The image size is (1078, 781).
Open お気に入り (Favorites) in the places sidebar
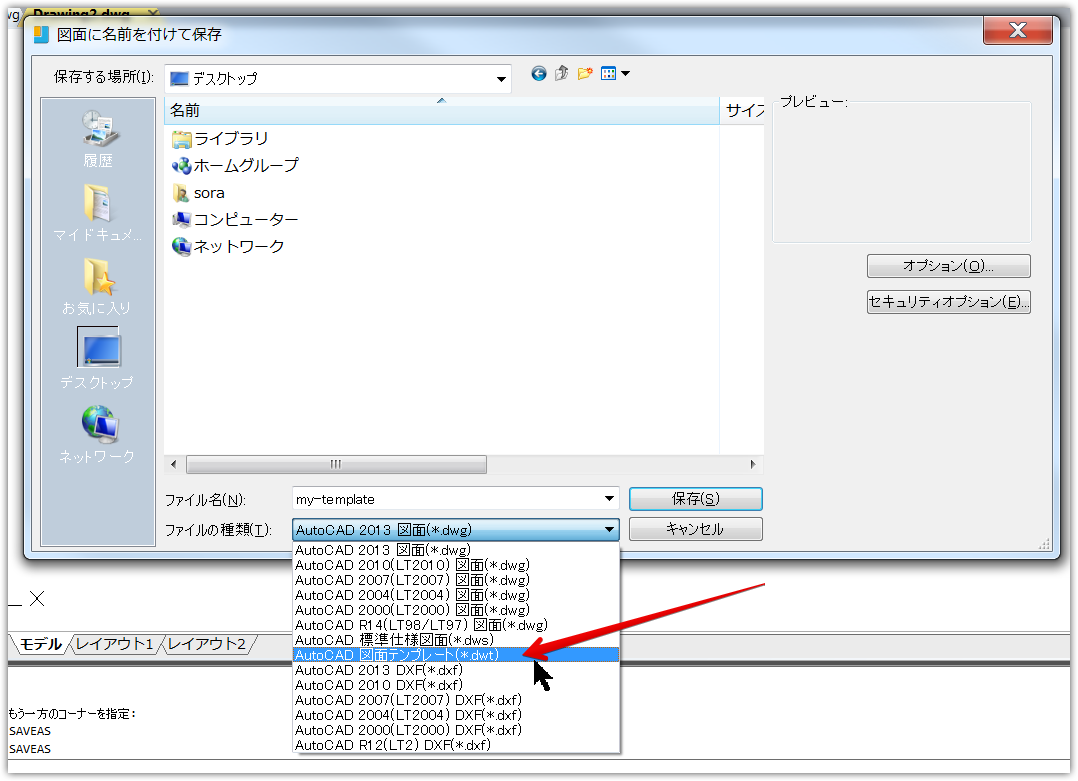[97, 287]
